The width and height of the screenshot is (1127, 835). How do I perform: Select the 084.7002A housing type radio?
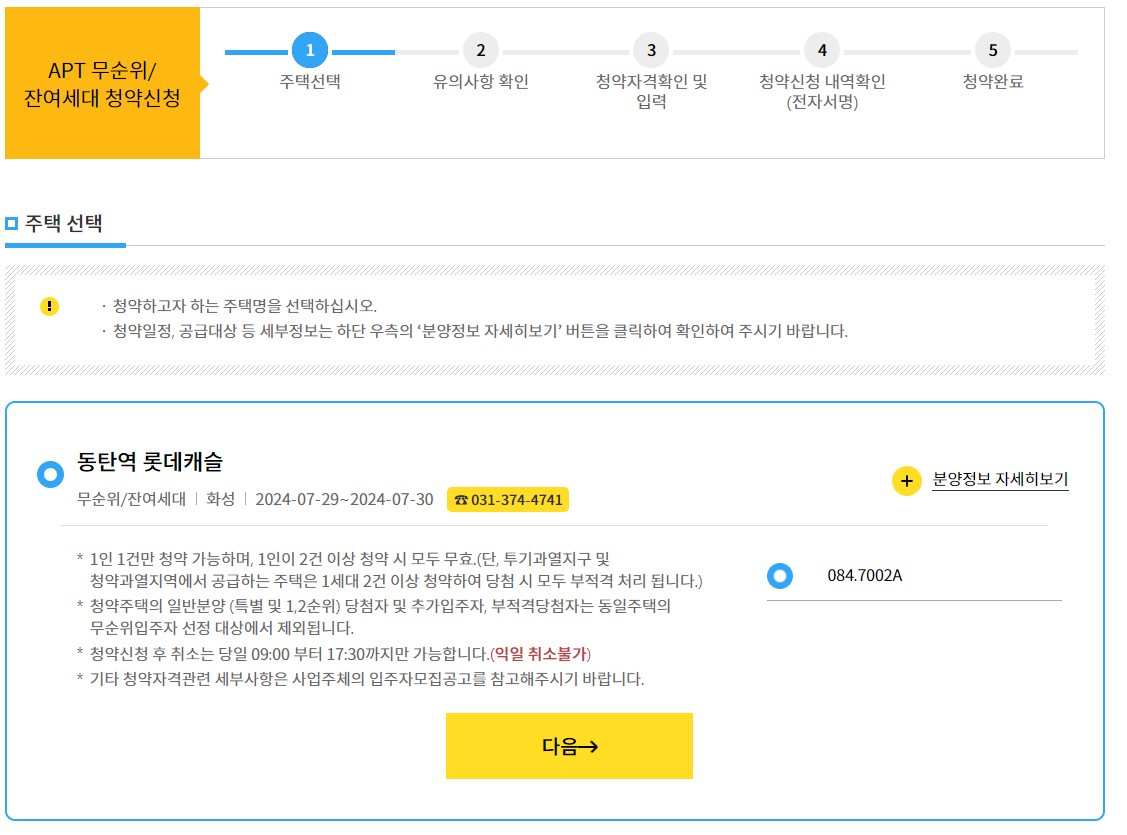coord(780,576)
